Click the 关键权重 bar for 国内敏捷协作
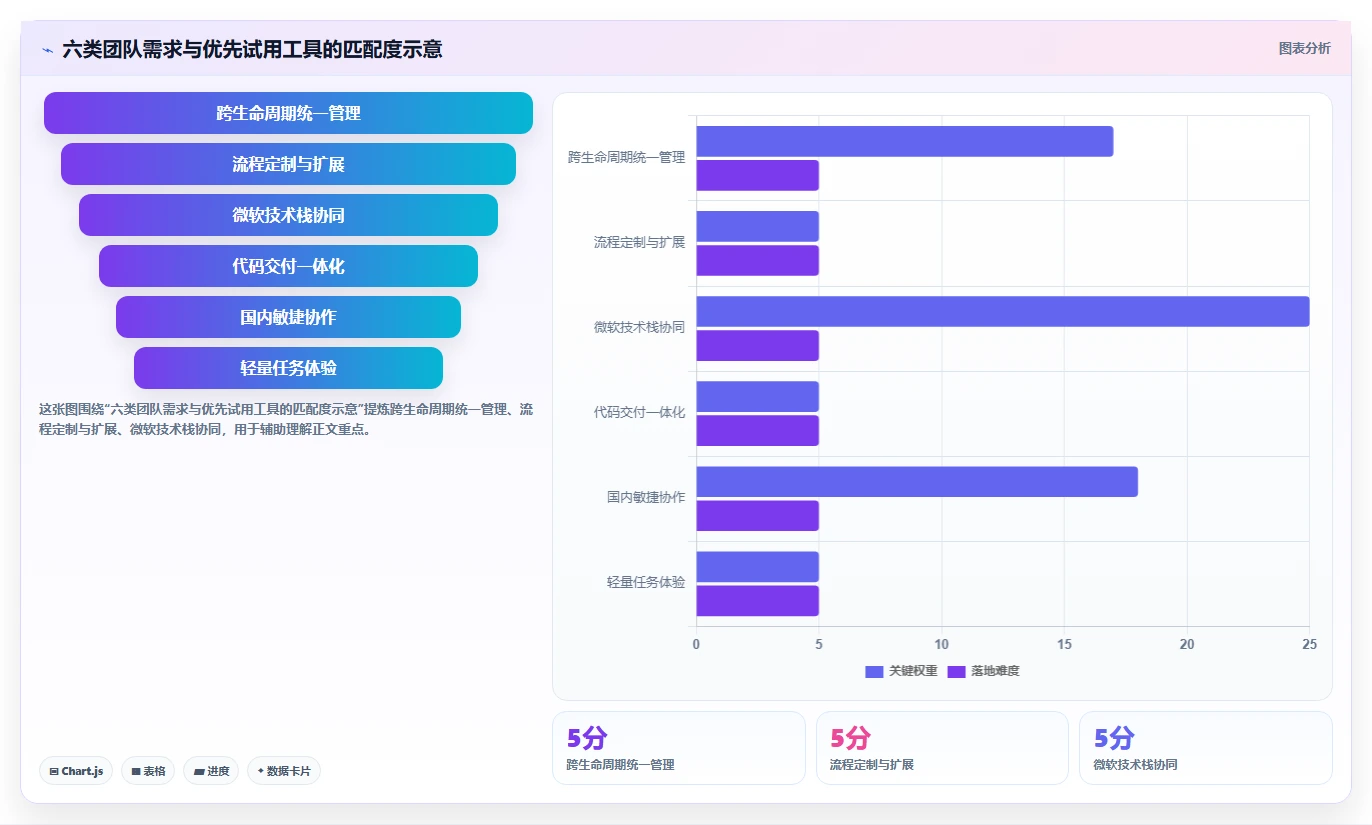Viewport: 1372px width, 825px height. [x=917, y=481]
